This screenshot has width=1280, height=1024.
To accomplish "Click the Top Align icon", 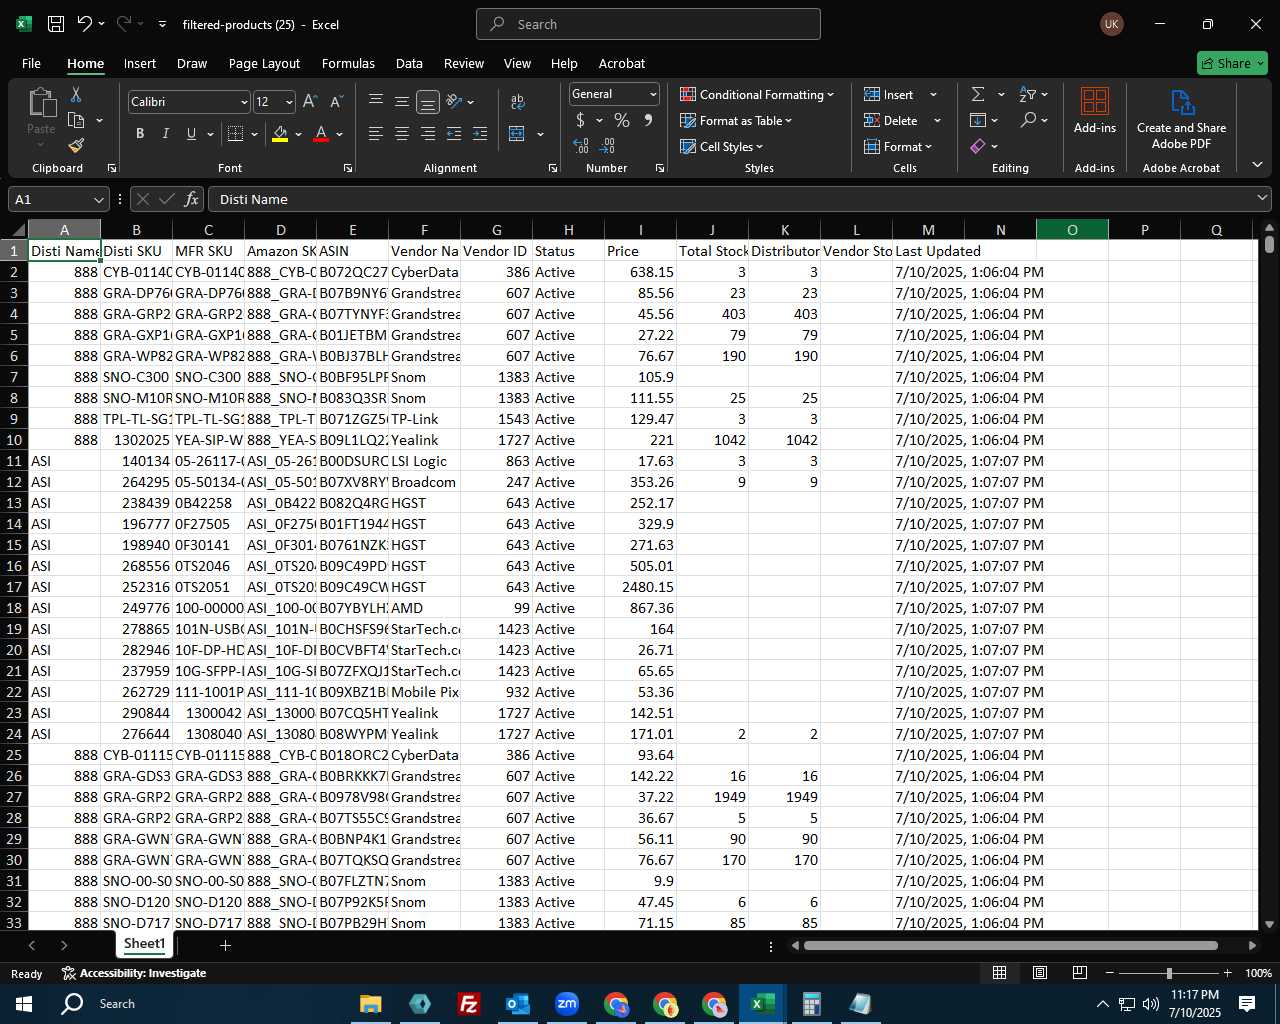I will (x=376, y=101).
